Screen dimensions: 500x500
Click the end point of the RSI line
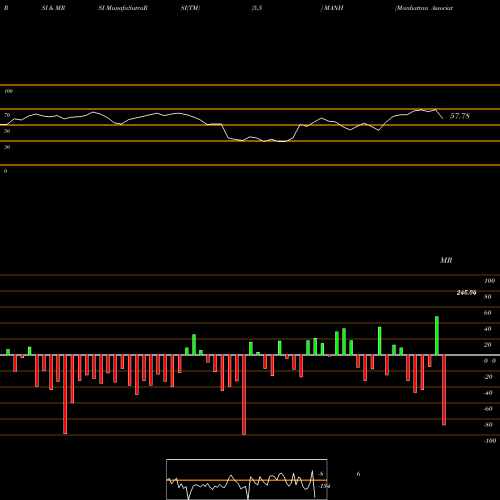[x=443, y=119]
